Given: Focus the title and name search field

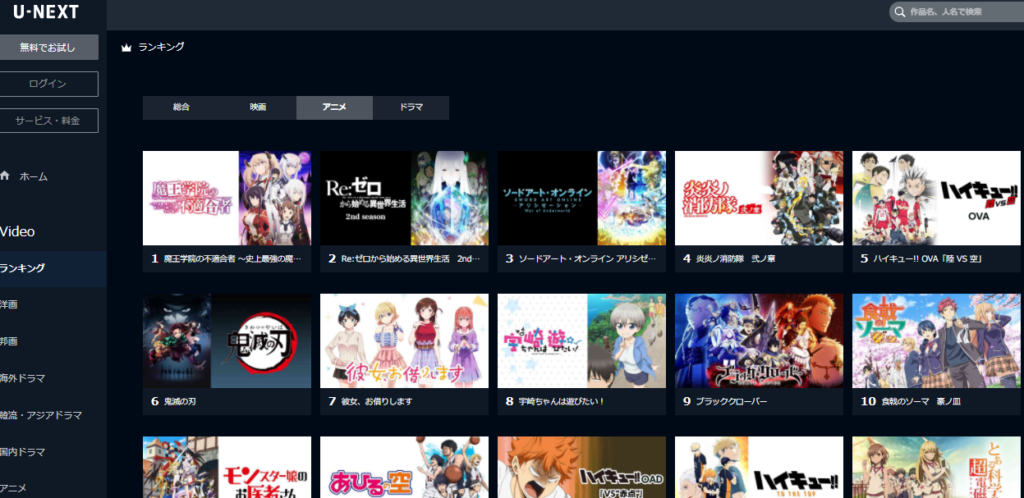Looking at the screenshot, I should (957, 12).
